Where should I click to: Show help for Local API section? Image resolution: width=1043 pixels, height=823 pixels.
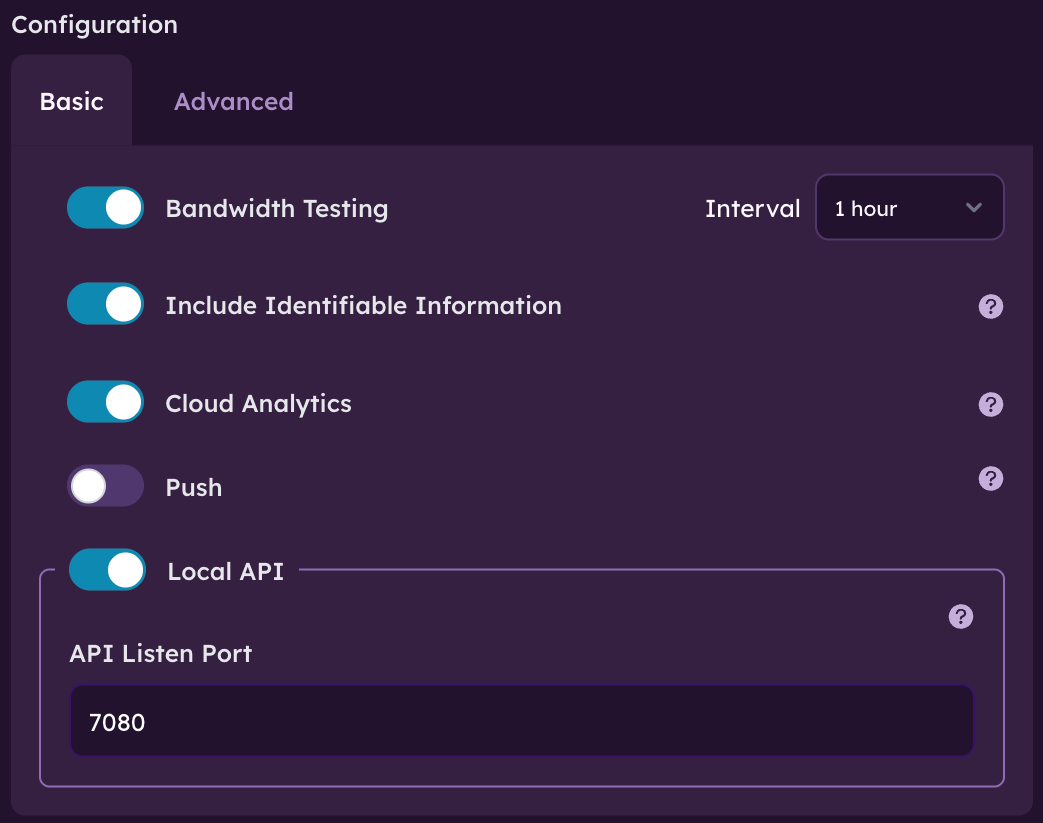pyautogui.click(x=960, y=617)
